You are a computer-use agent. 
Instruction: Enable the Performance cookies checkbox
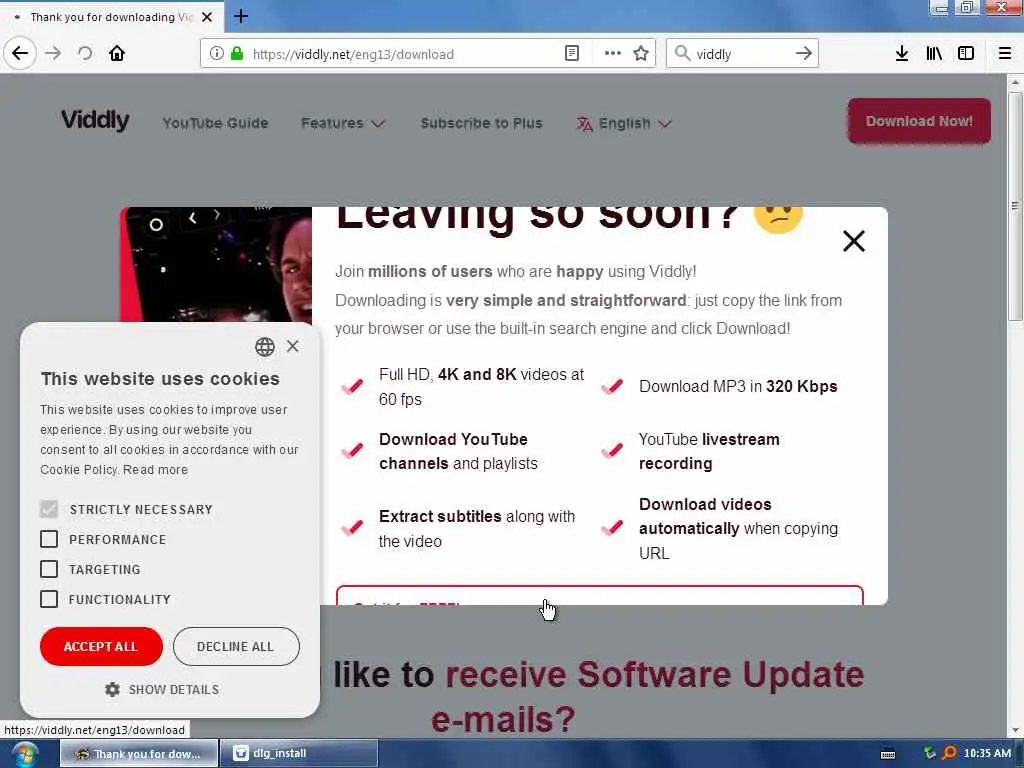pyautogui.click(x=49, y=539)
